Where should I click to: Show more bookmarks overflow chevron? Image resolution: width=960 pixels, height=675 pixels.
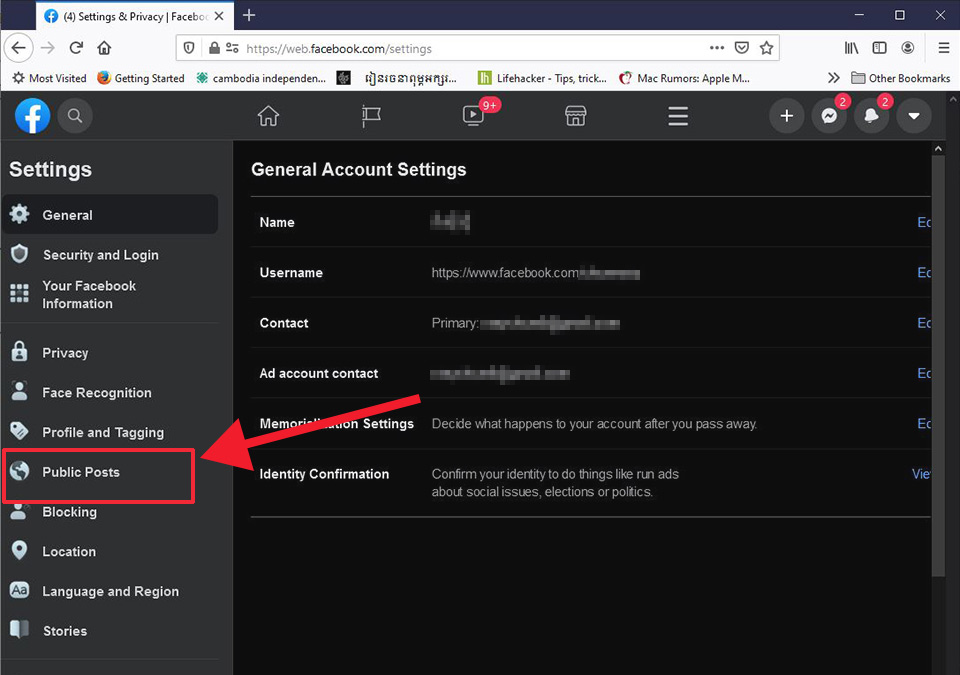click(x=833, y=78)
